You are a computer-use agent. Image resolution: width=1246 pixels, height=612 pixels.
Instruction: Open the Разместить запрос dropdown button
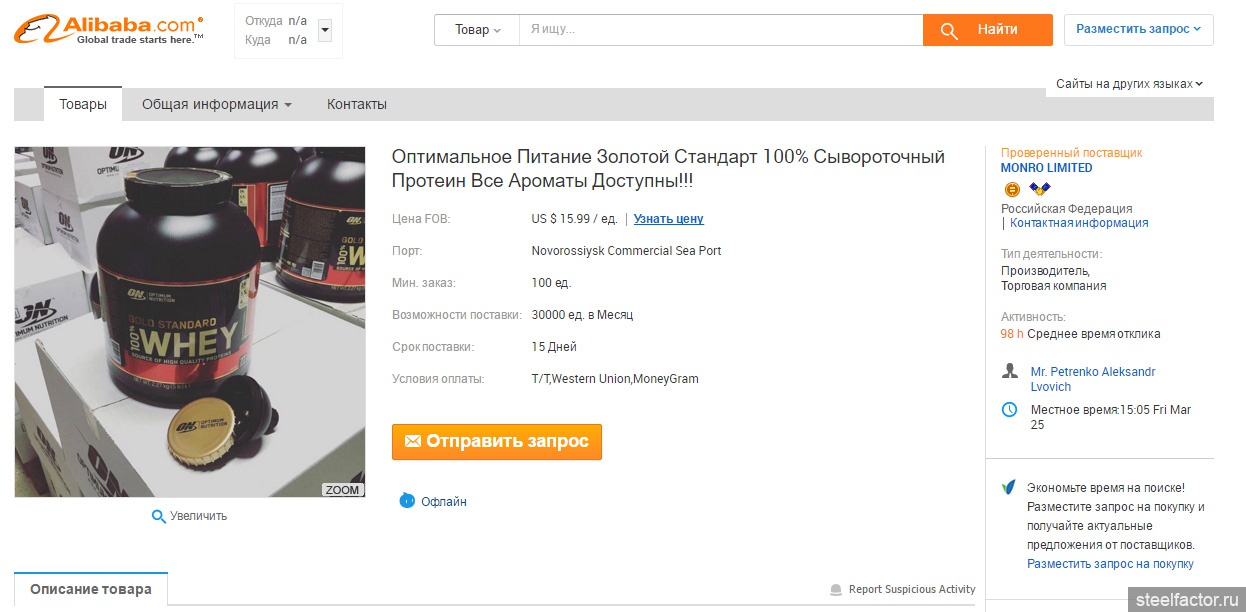coord(1138,29)
